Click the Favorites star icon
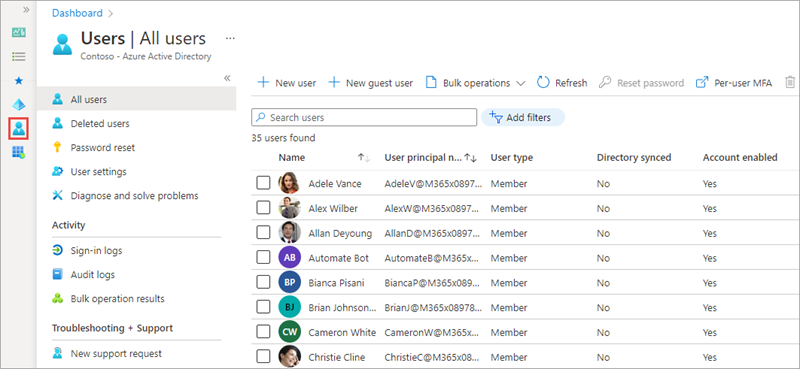Viewport: 800px width, 369px height. 19,81
